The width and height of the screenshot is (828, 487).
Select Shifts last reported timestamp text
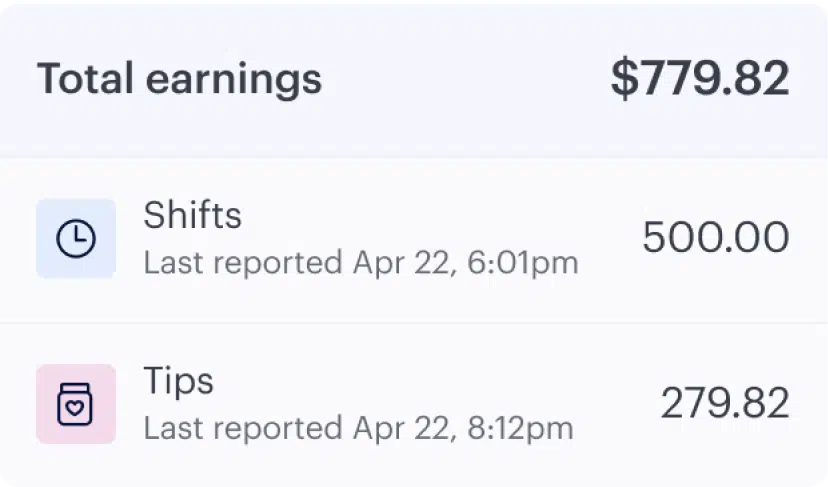360,263
